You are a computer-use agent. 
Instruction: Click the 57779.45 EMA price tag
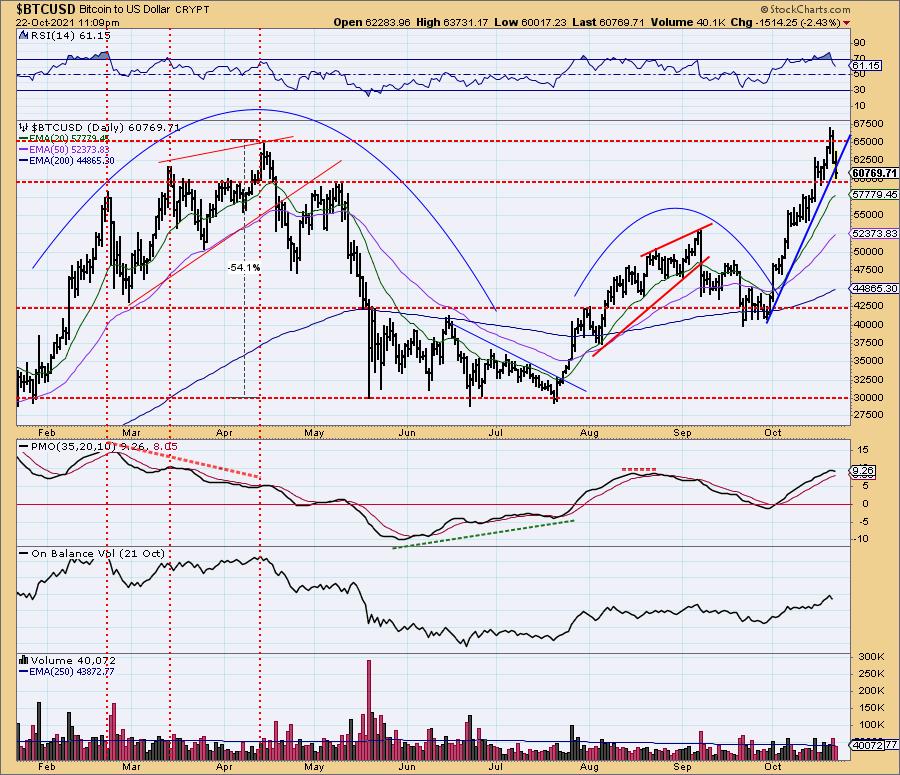874,195
